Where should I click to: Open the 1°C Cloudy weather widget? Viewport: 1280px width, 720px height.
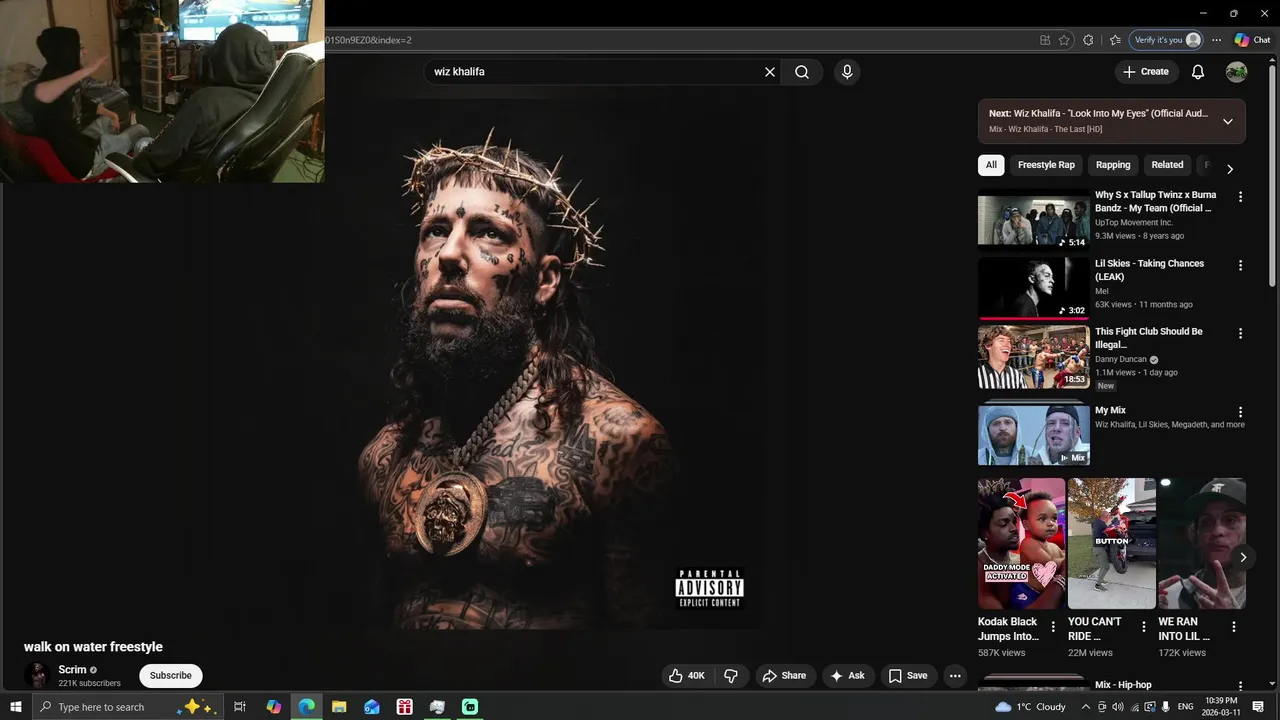(1030, 707)
